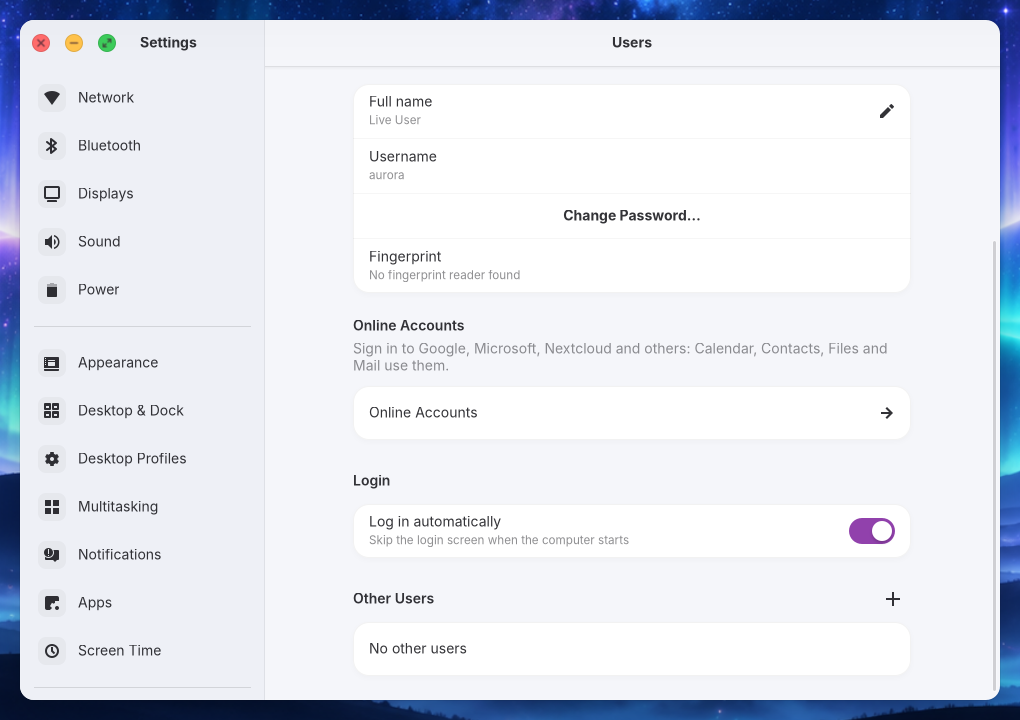Click the Users title in header
The width and height of the screenshot is (1020, 720).
point(632,43)
